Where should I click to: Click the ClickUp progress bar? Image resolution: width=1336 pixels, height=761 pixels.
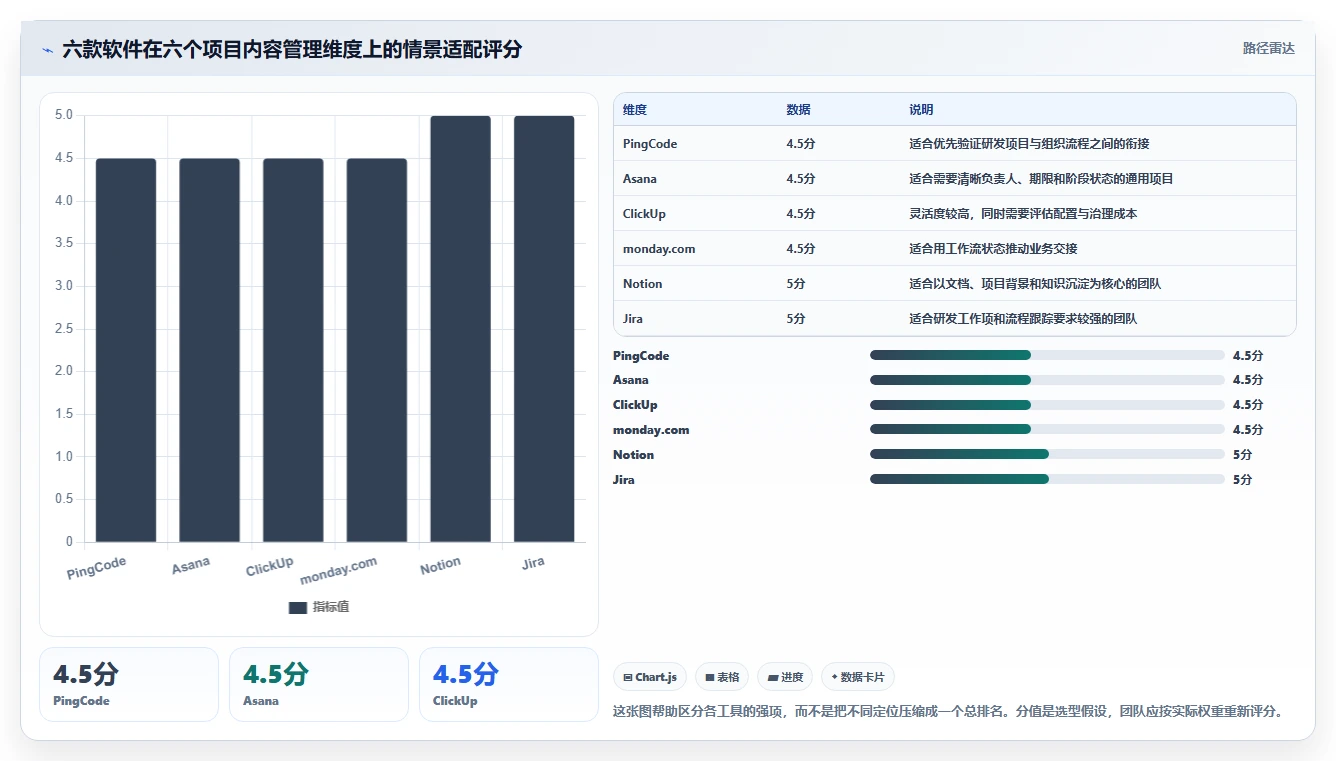[1047, 405]
